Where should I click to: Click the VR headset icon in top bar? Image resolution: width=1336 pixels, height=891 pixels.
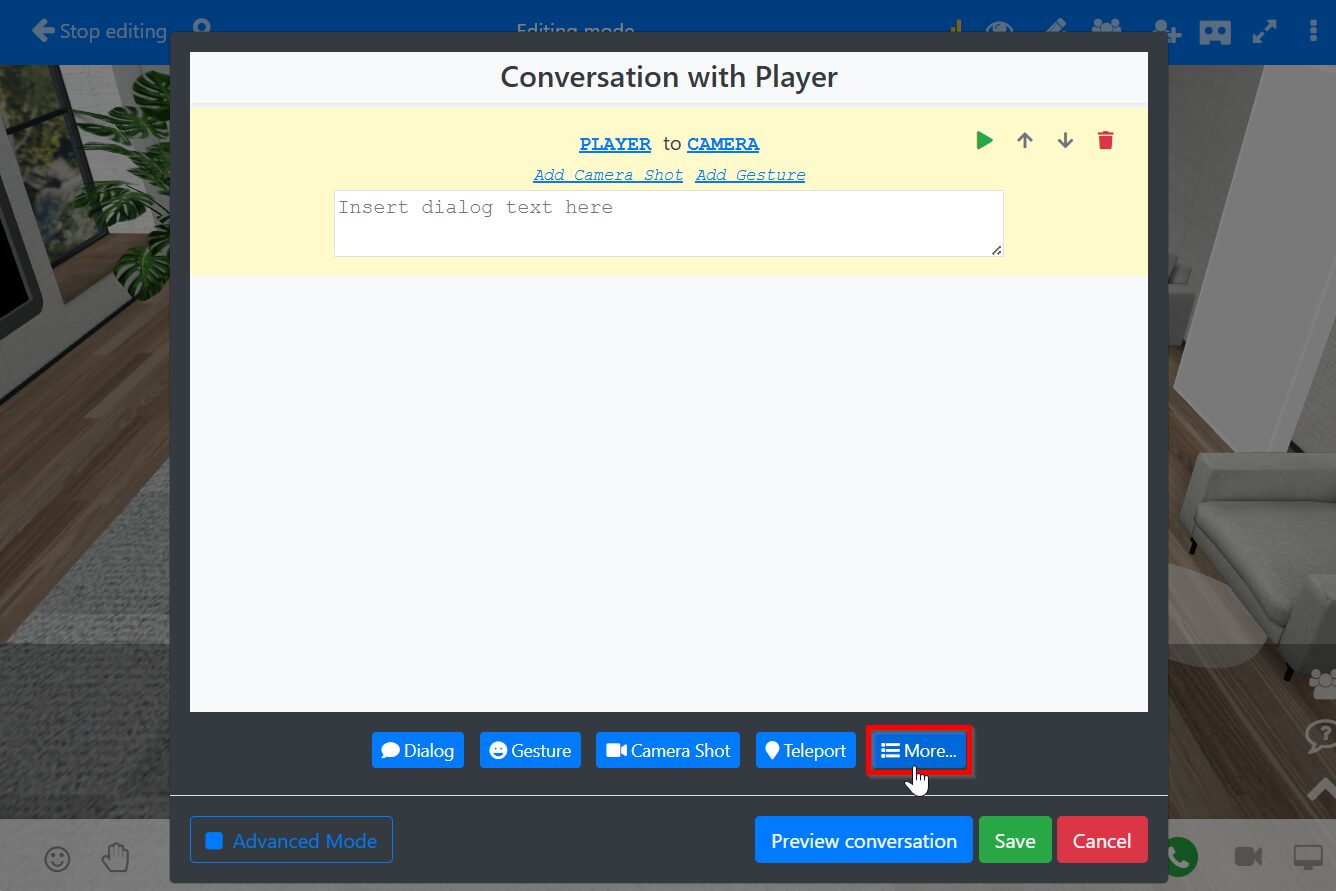1215,31
